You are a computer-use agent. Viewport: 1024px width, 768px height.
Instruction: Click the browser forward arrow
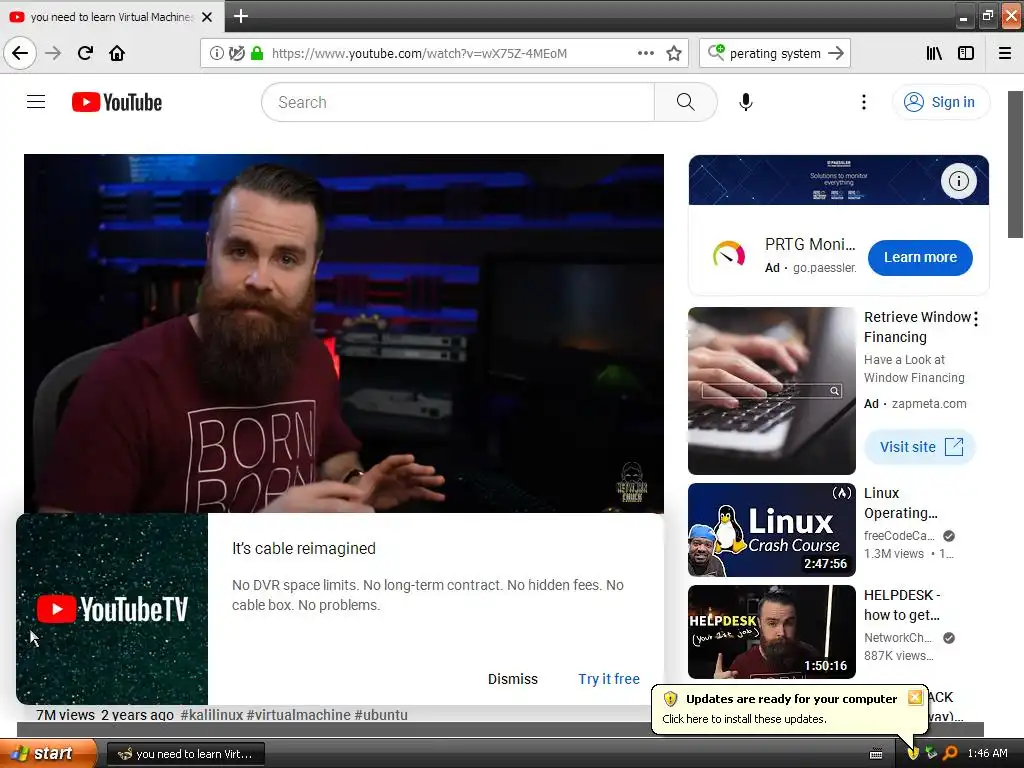[53, 54]
